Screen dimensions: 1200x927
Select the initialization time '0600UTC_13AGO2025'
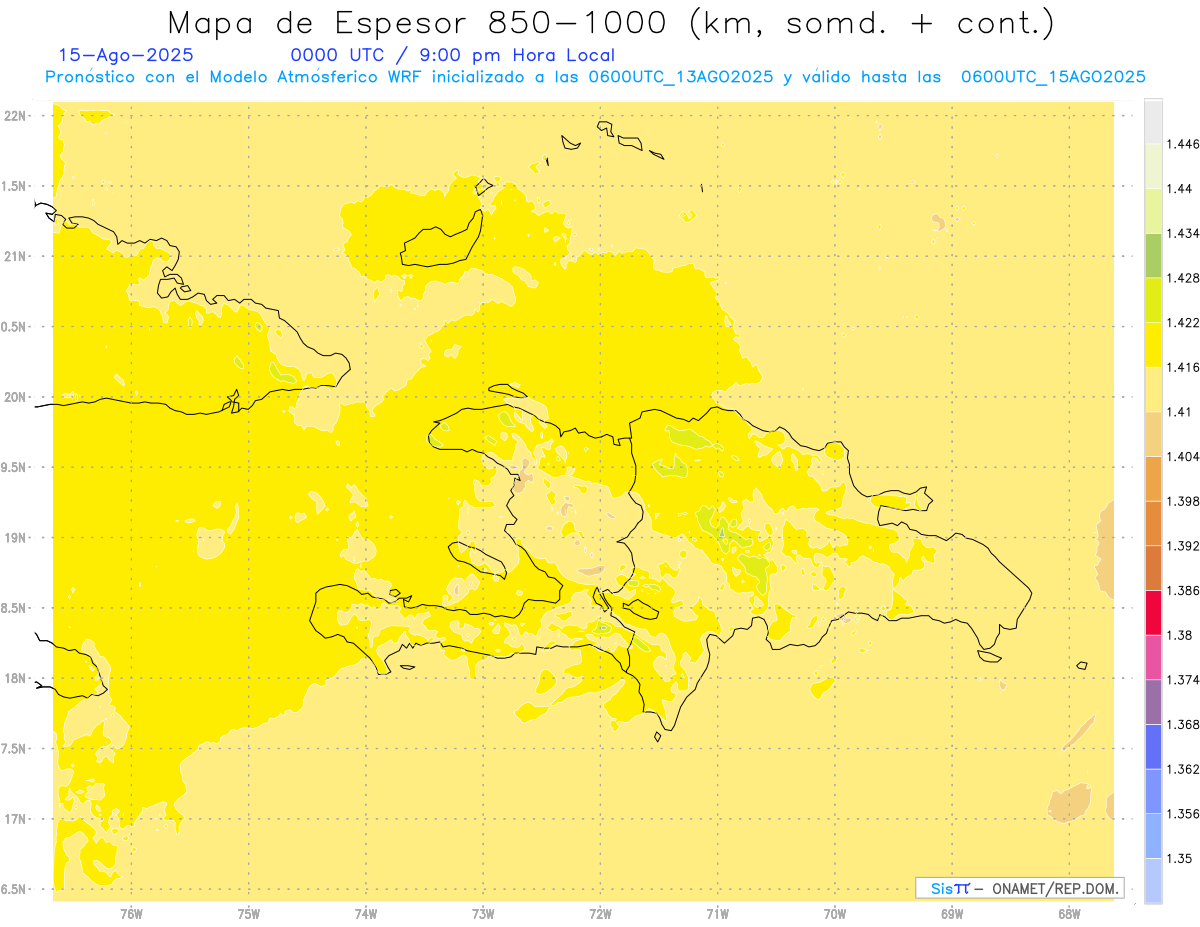point(681,77)
